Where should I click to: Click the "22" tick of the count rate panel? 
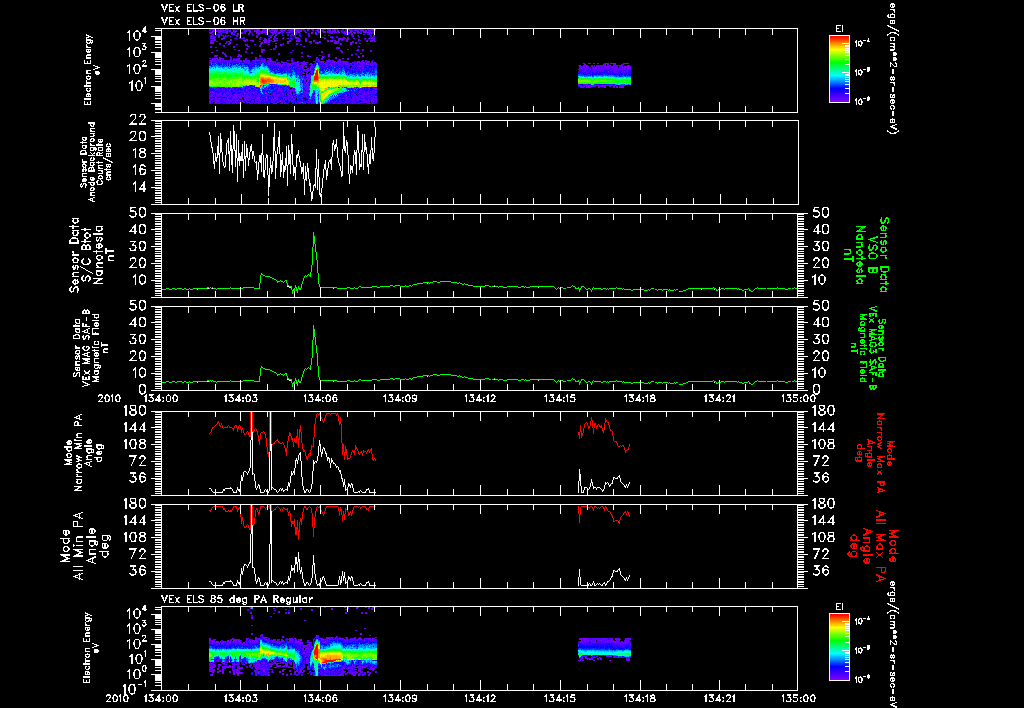pyautogui.click(x=137, y=120)
